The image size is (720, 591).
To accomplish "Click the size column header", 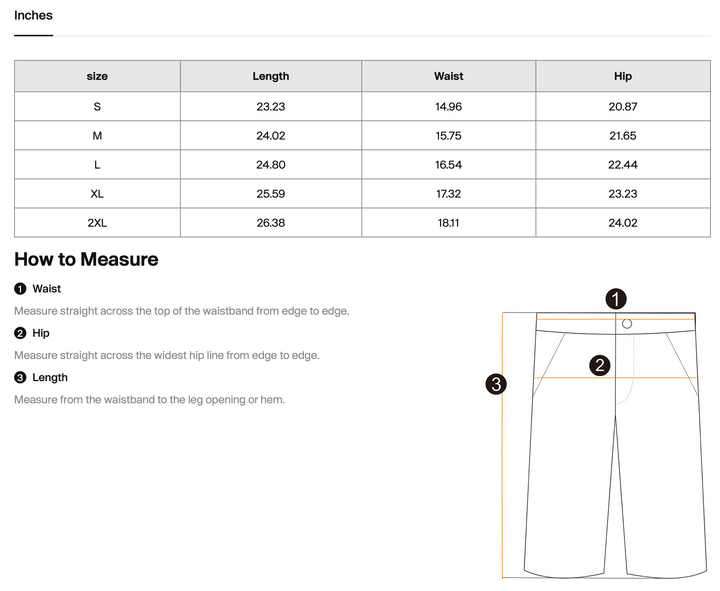I will 97,76.
